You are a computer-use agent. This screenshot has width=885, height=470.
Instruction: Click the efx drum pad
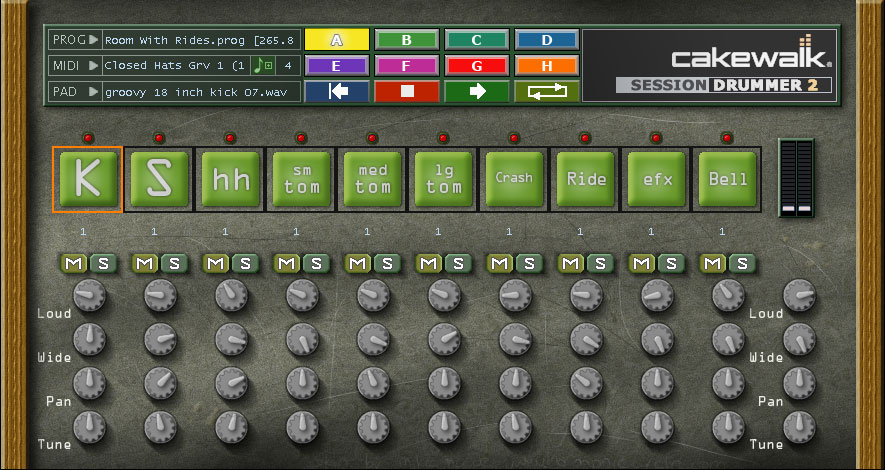click(x=657, y=179)
